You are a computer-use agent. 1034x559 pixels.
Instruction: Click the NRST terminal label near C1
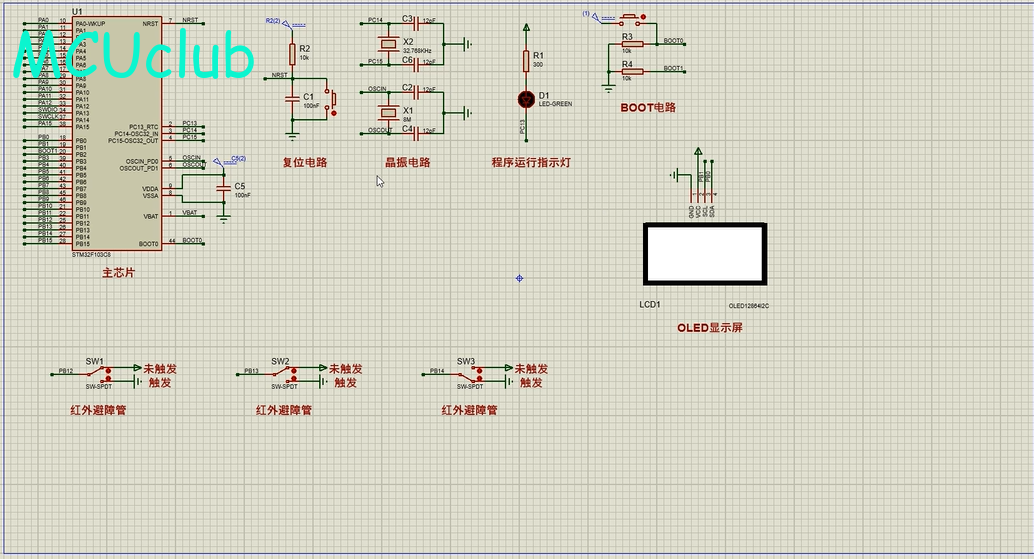[280, 75]
